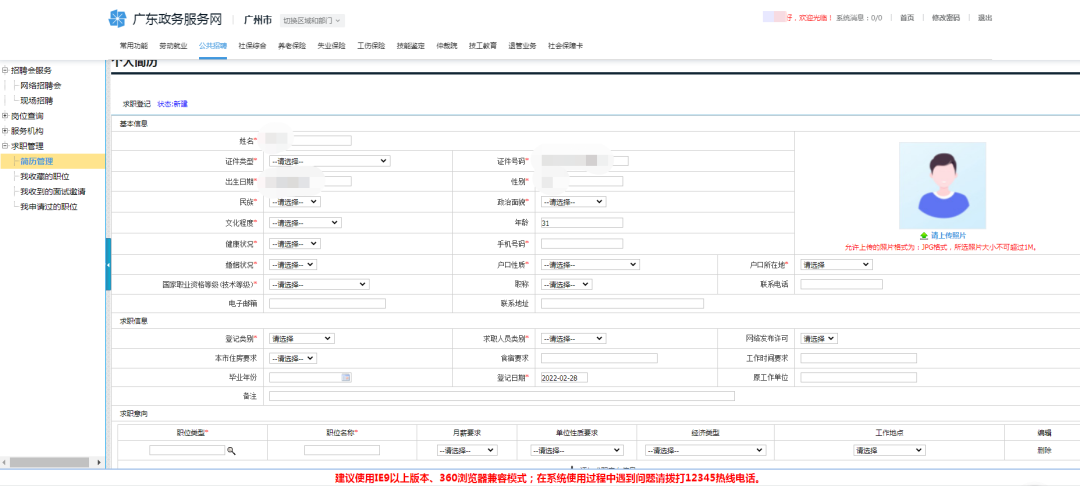This screenshot has height=486, width=1080.
Task: Open the calendar picker for 毕业年份
Action: click(x=346, y=377)
